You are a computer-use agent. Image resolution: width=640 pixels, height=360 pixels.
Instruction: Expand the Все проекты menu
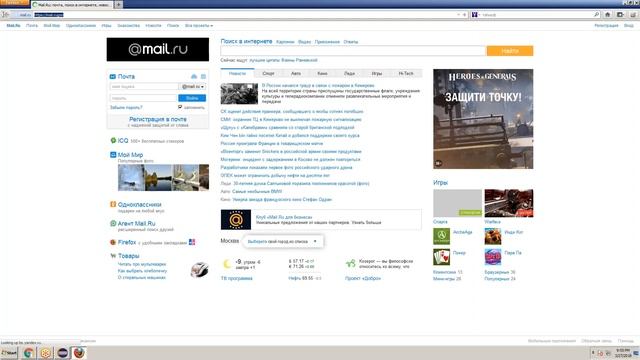(x=199, y=26)
